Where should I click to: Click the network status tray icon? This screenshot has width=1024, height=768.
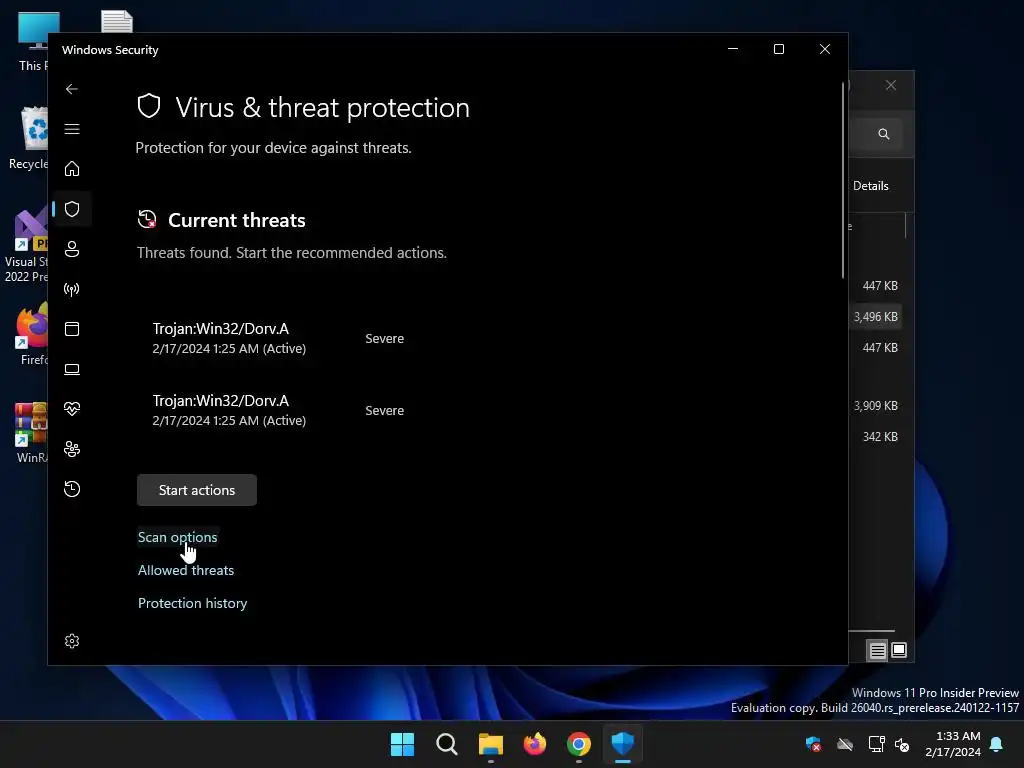coord(876,744)
